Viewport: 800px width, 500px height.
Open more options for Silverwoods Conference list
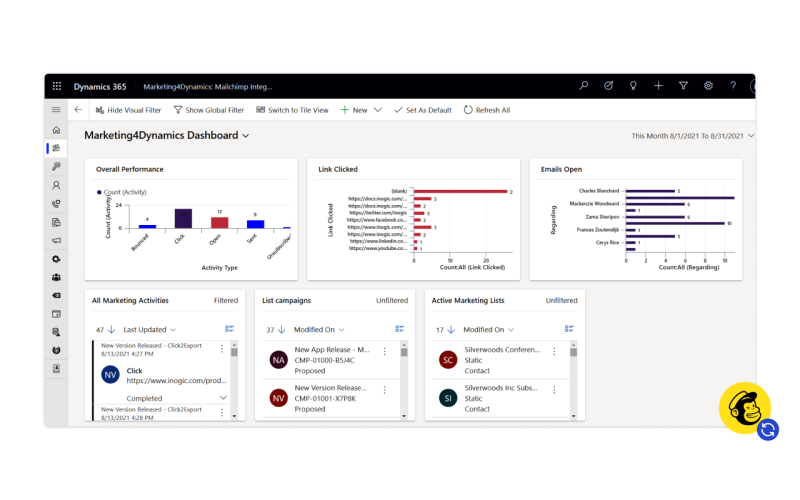click(x=554, y=352)
